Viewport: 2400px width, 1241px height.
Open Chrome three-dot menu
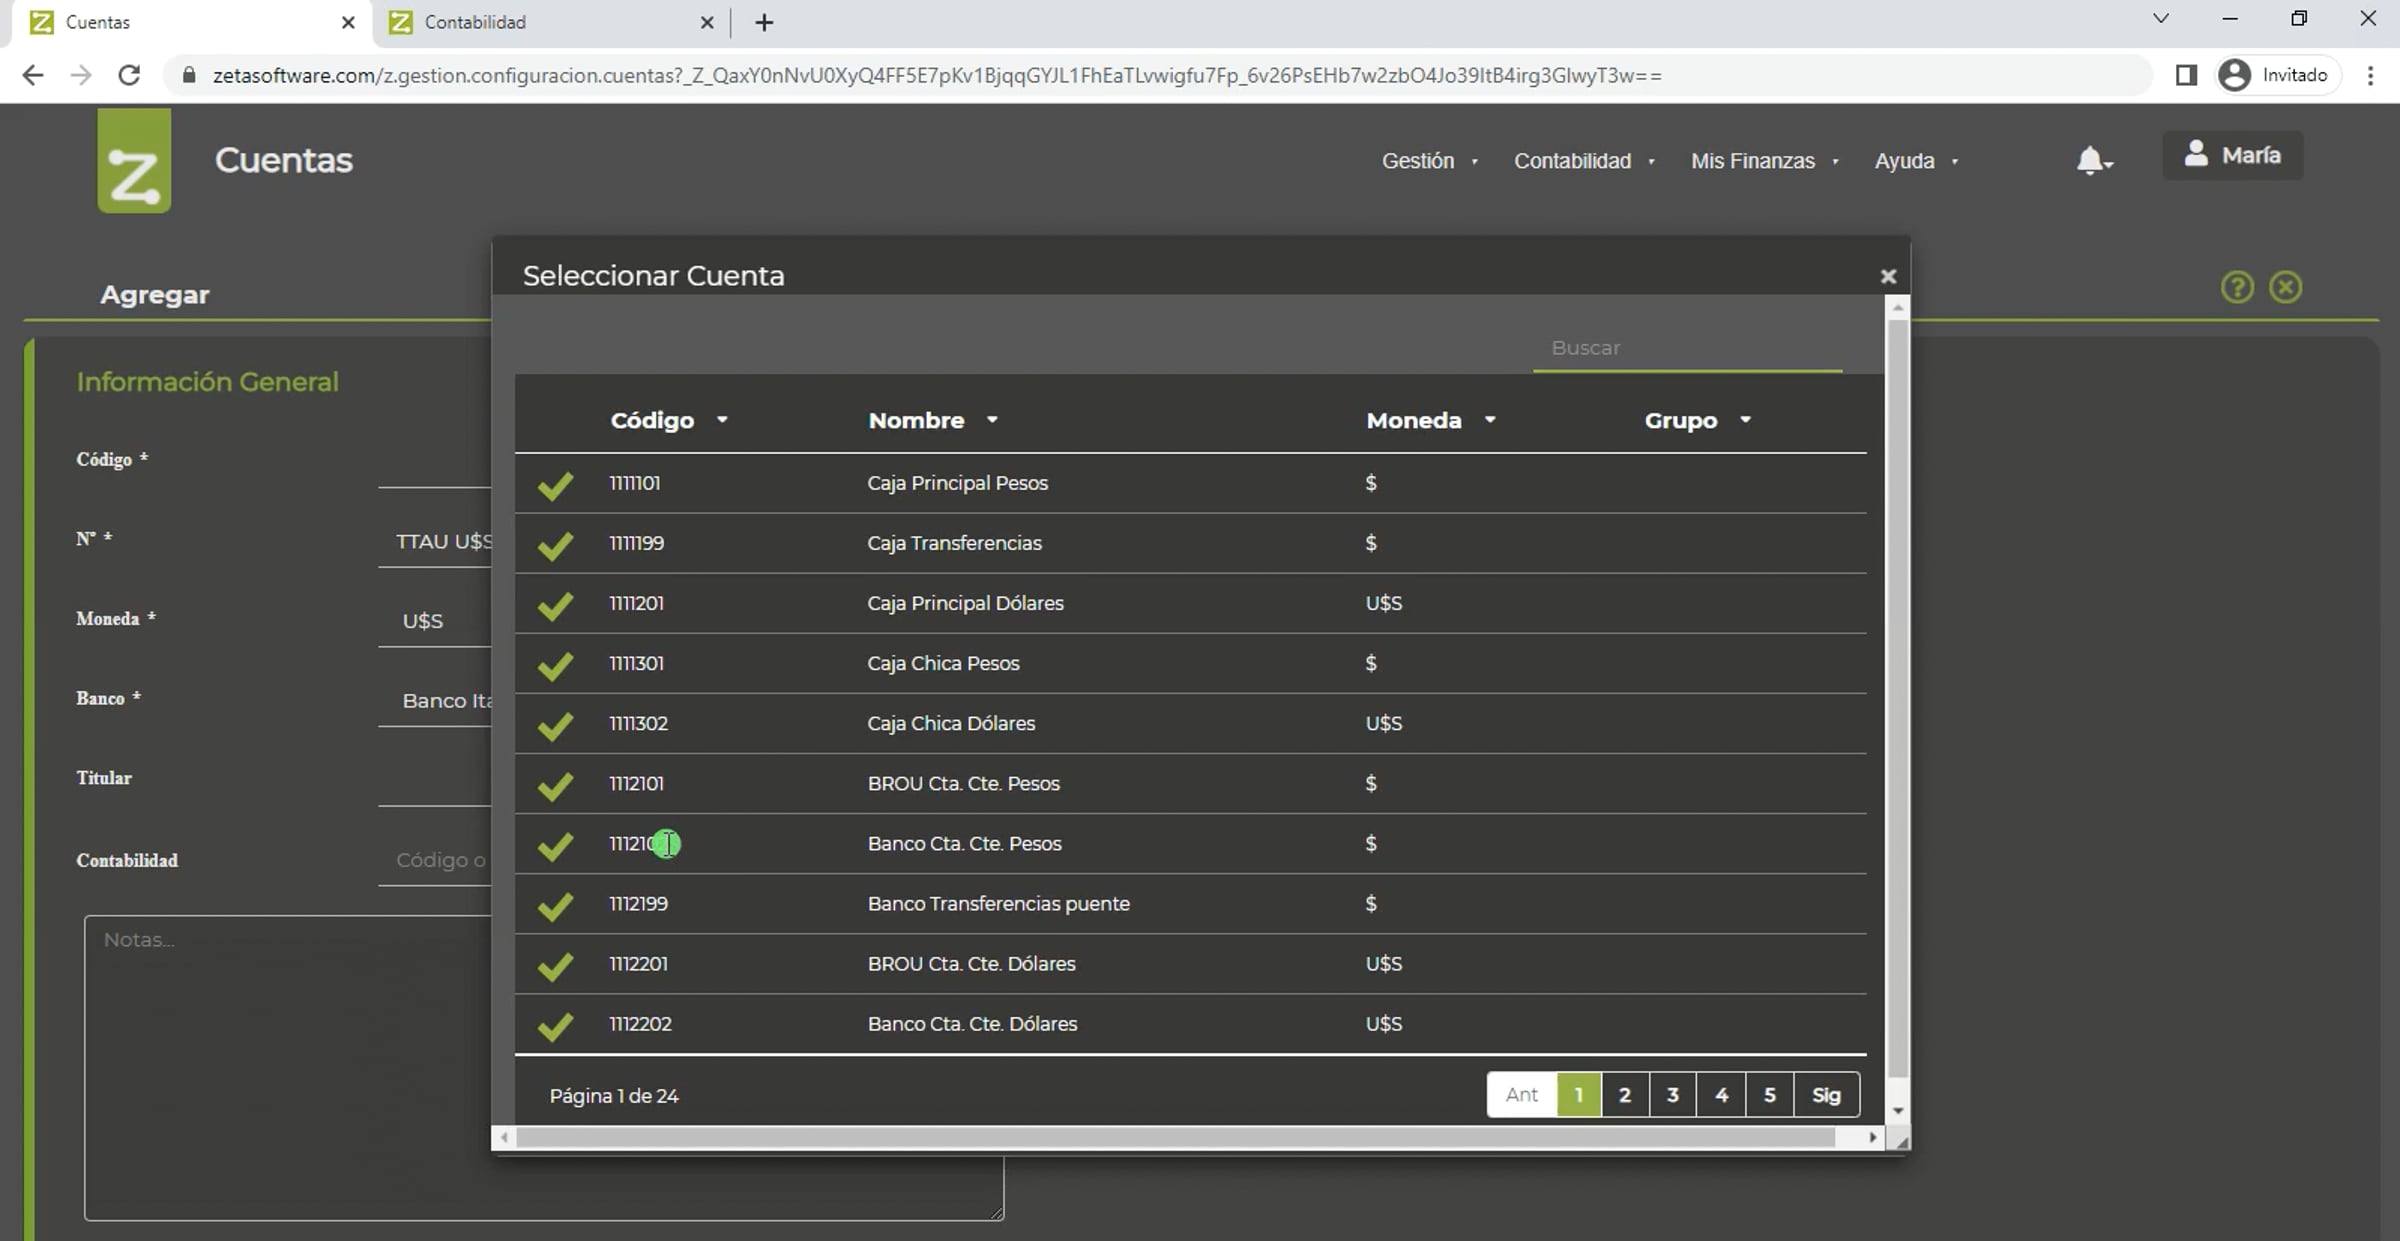coord(2370,75)
